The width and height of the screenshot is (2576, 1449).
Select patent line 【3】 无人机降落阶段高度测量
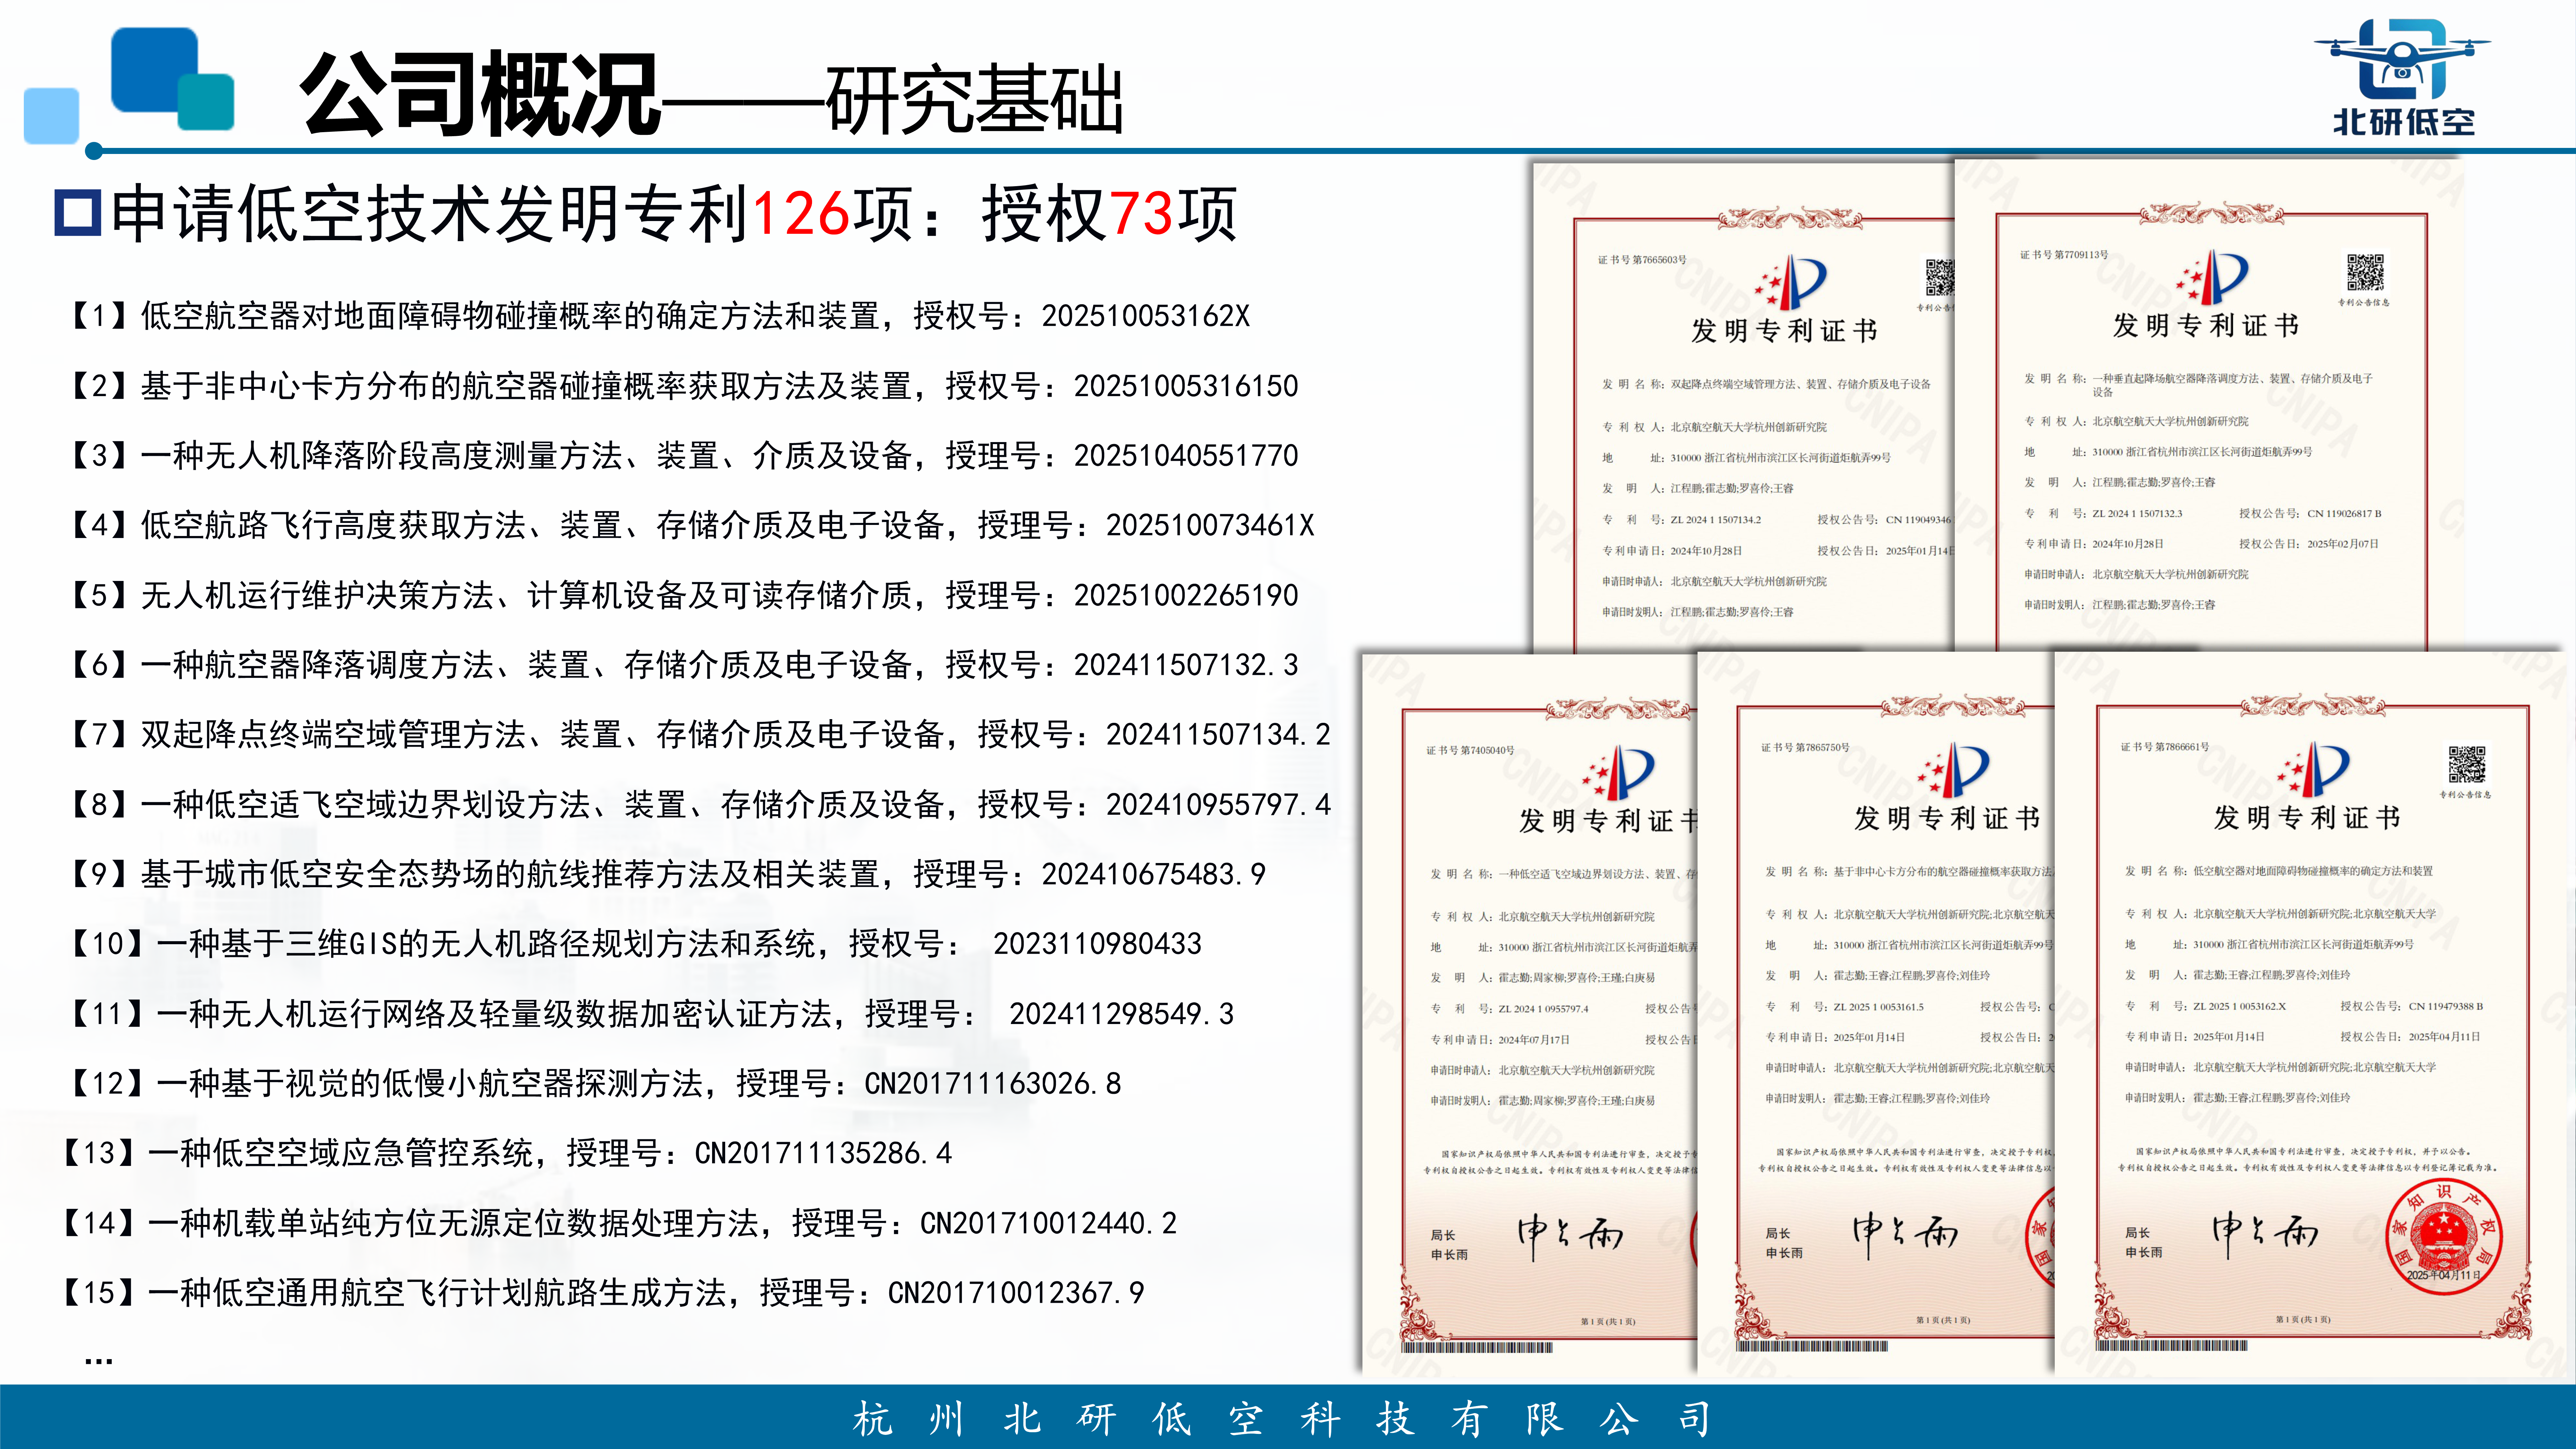[680, 456]
